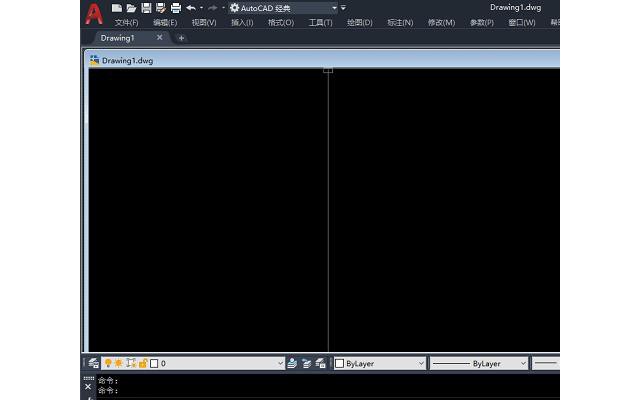Open the 窗口(W) menu
640x400 pixels.
pyautogui.click(x=522, y=22)
